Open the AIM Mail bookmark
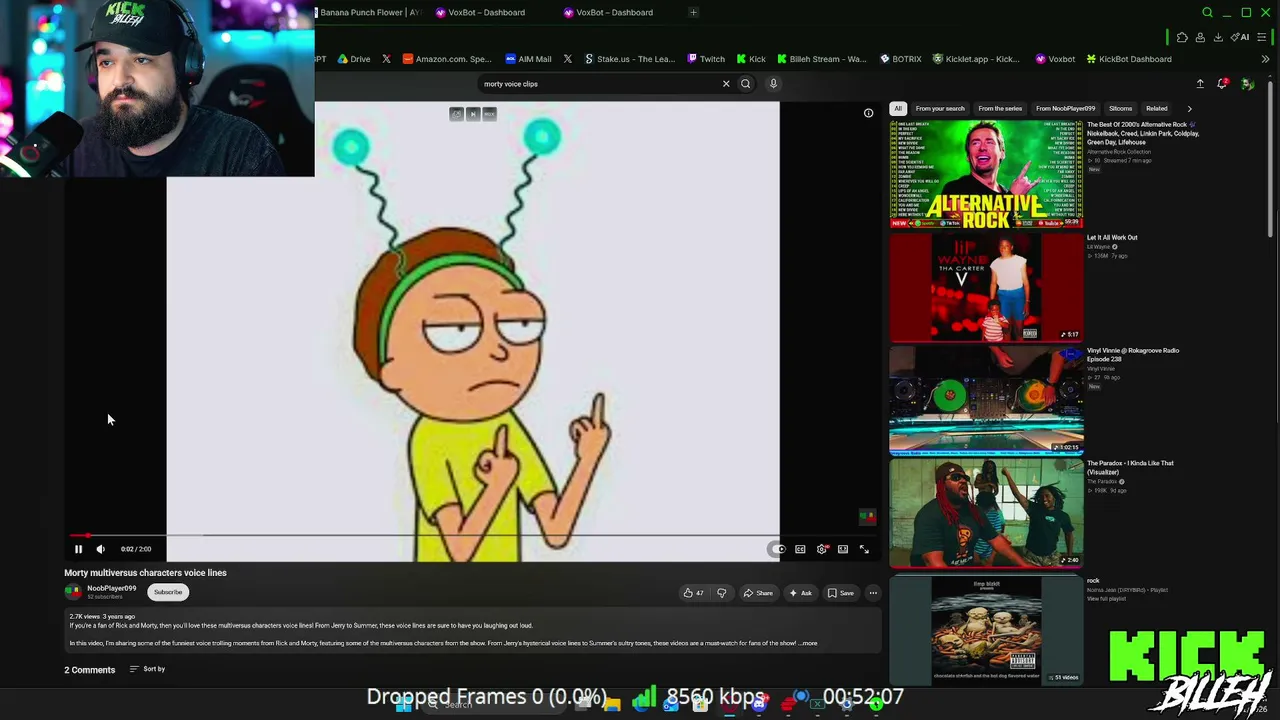 click(x=528, y=59)
